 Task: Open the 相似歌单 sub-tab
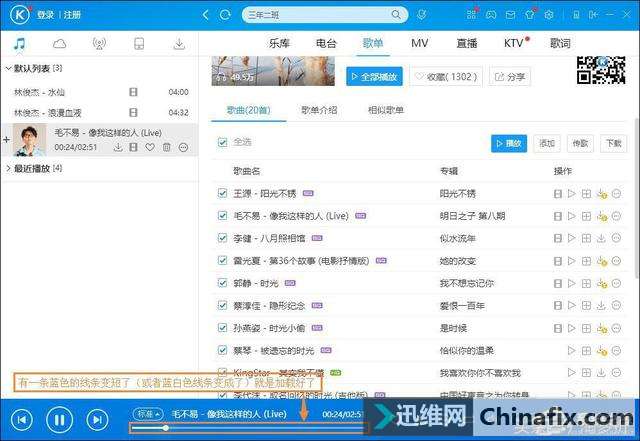point(386,110)
